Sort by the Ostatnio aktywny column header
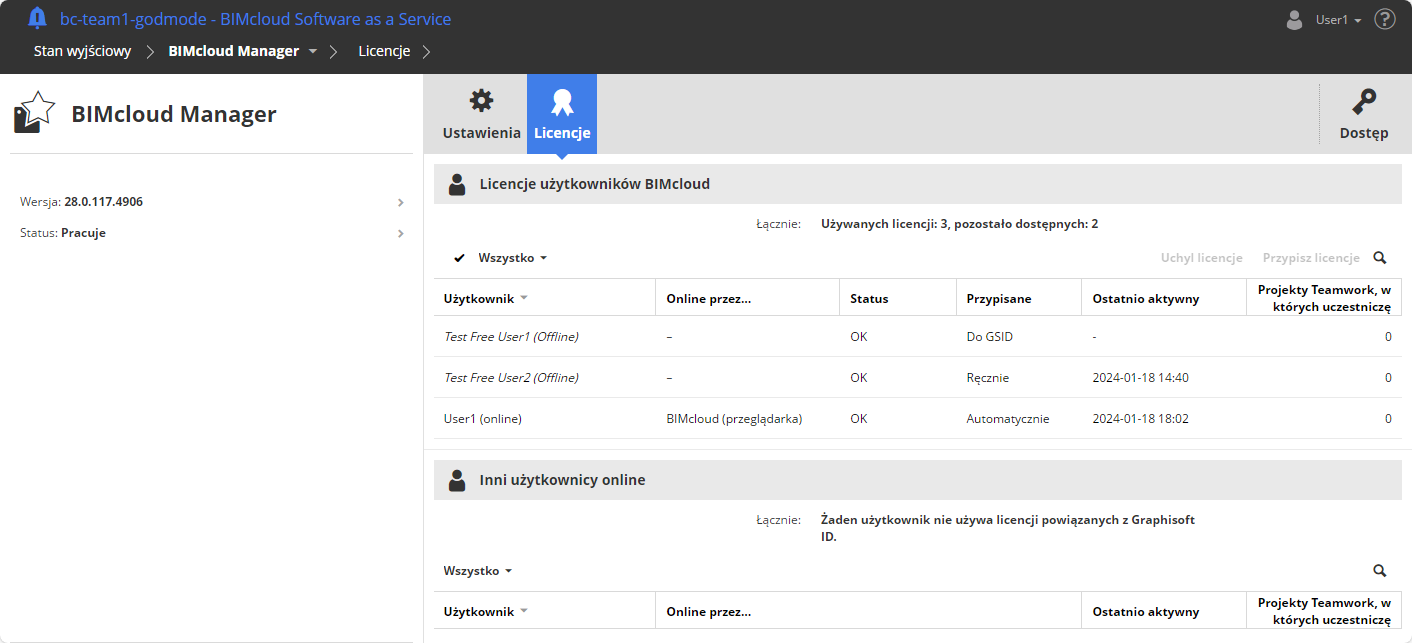Screen dimensions: 1412x643 coord(1146,298)
